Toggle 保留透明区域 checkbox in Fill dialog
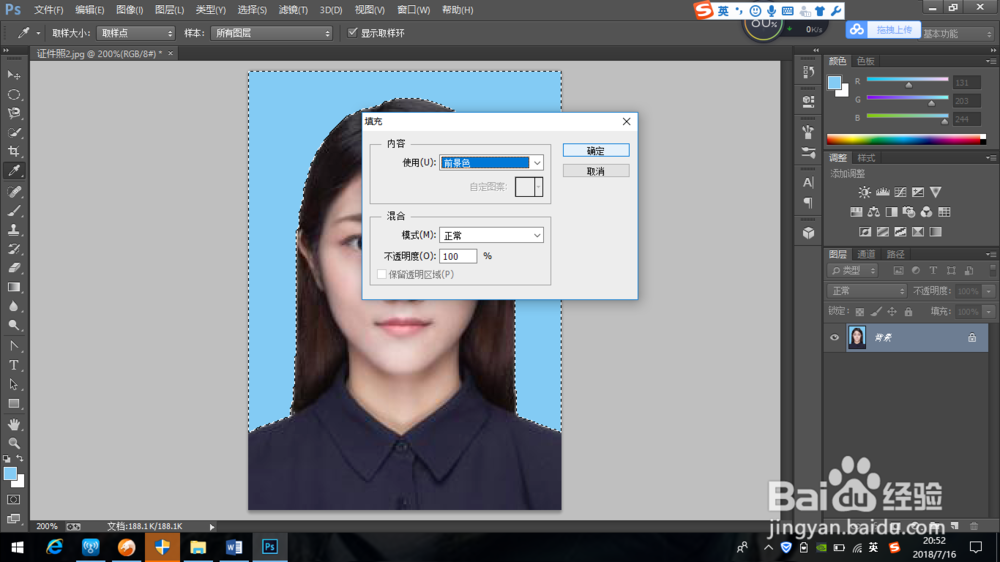1000x562 pixels. pyautogui.click(x=381, y=274)
